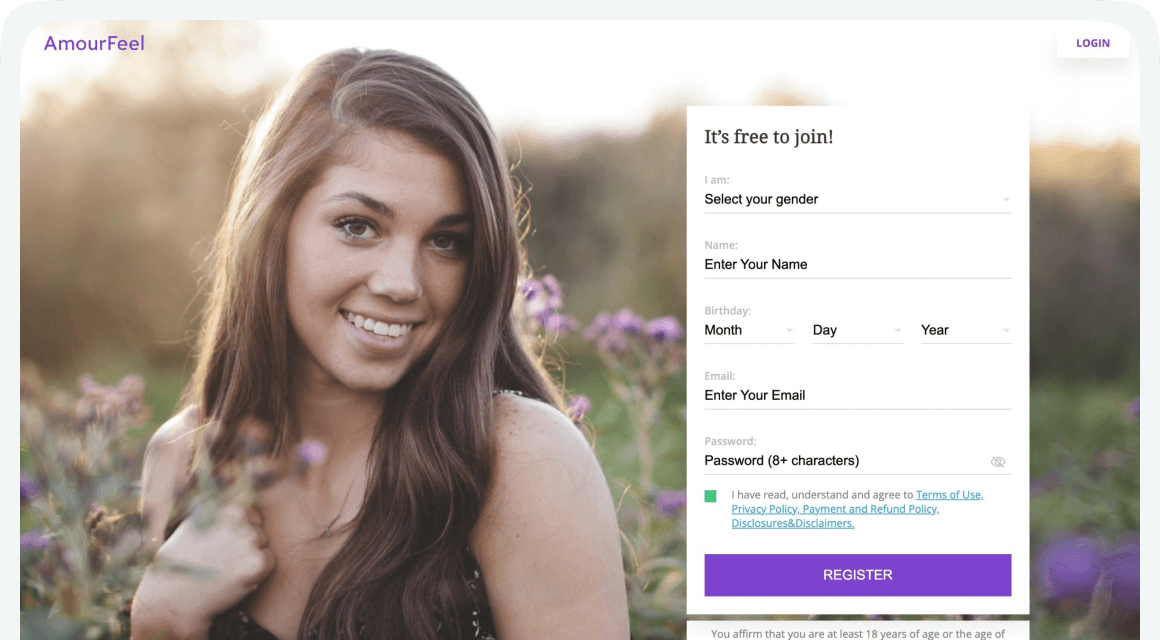Toggle password visibility eye icon
The image size is (1160, 640).
coord(997,461)
